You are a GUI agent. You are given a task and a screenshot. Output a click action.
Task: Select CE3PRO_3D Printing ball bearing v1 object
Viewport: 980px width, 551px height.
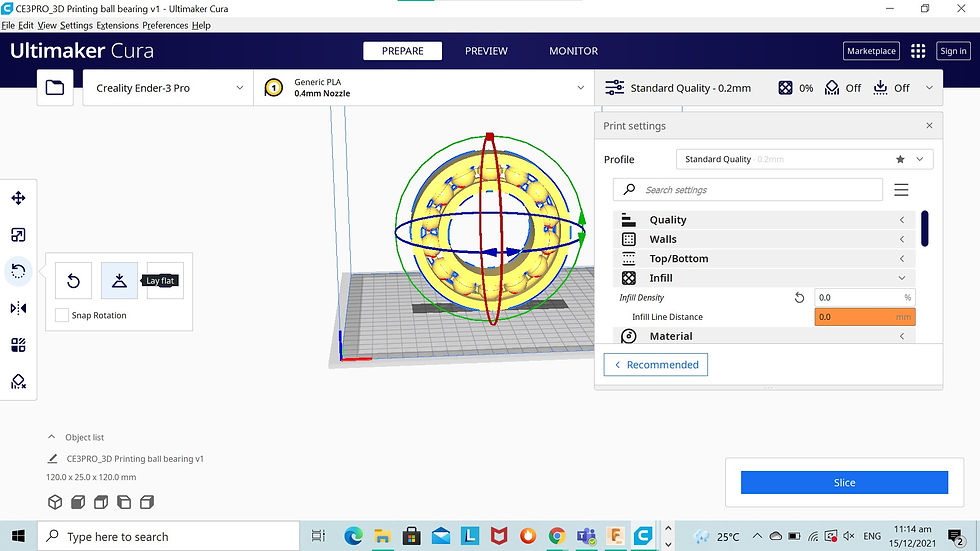135,459
